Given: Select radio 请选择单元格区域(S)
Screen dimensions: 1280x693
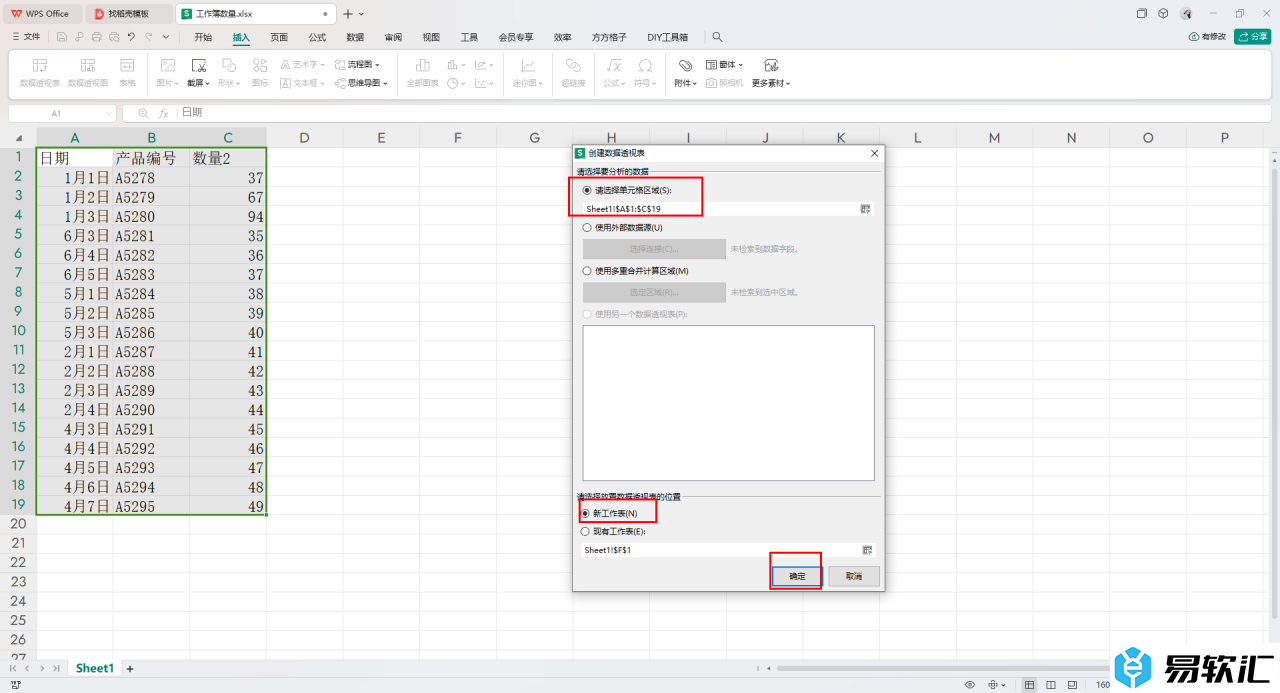Looking at the screenshot, I should (587, 190).
